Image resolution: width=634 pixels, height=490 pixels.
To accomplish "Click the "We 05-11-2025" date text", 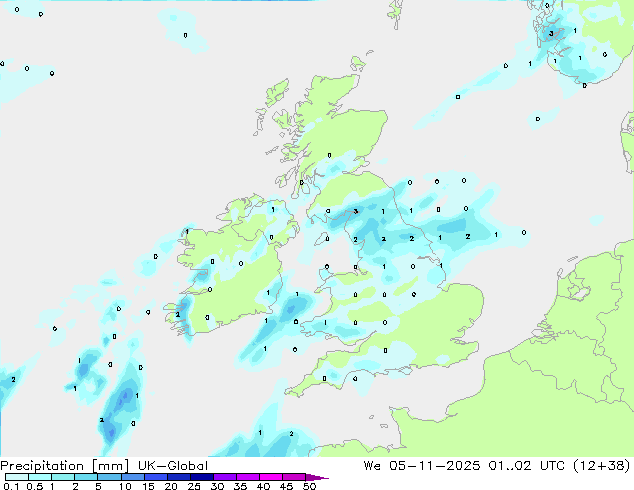I will (x=422, y=466).
